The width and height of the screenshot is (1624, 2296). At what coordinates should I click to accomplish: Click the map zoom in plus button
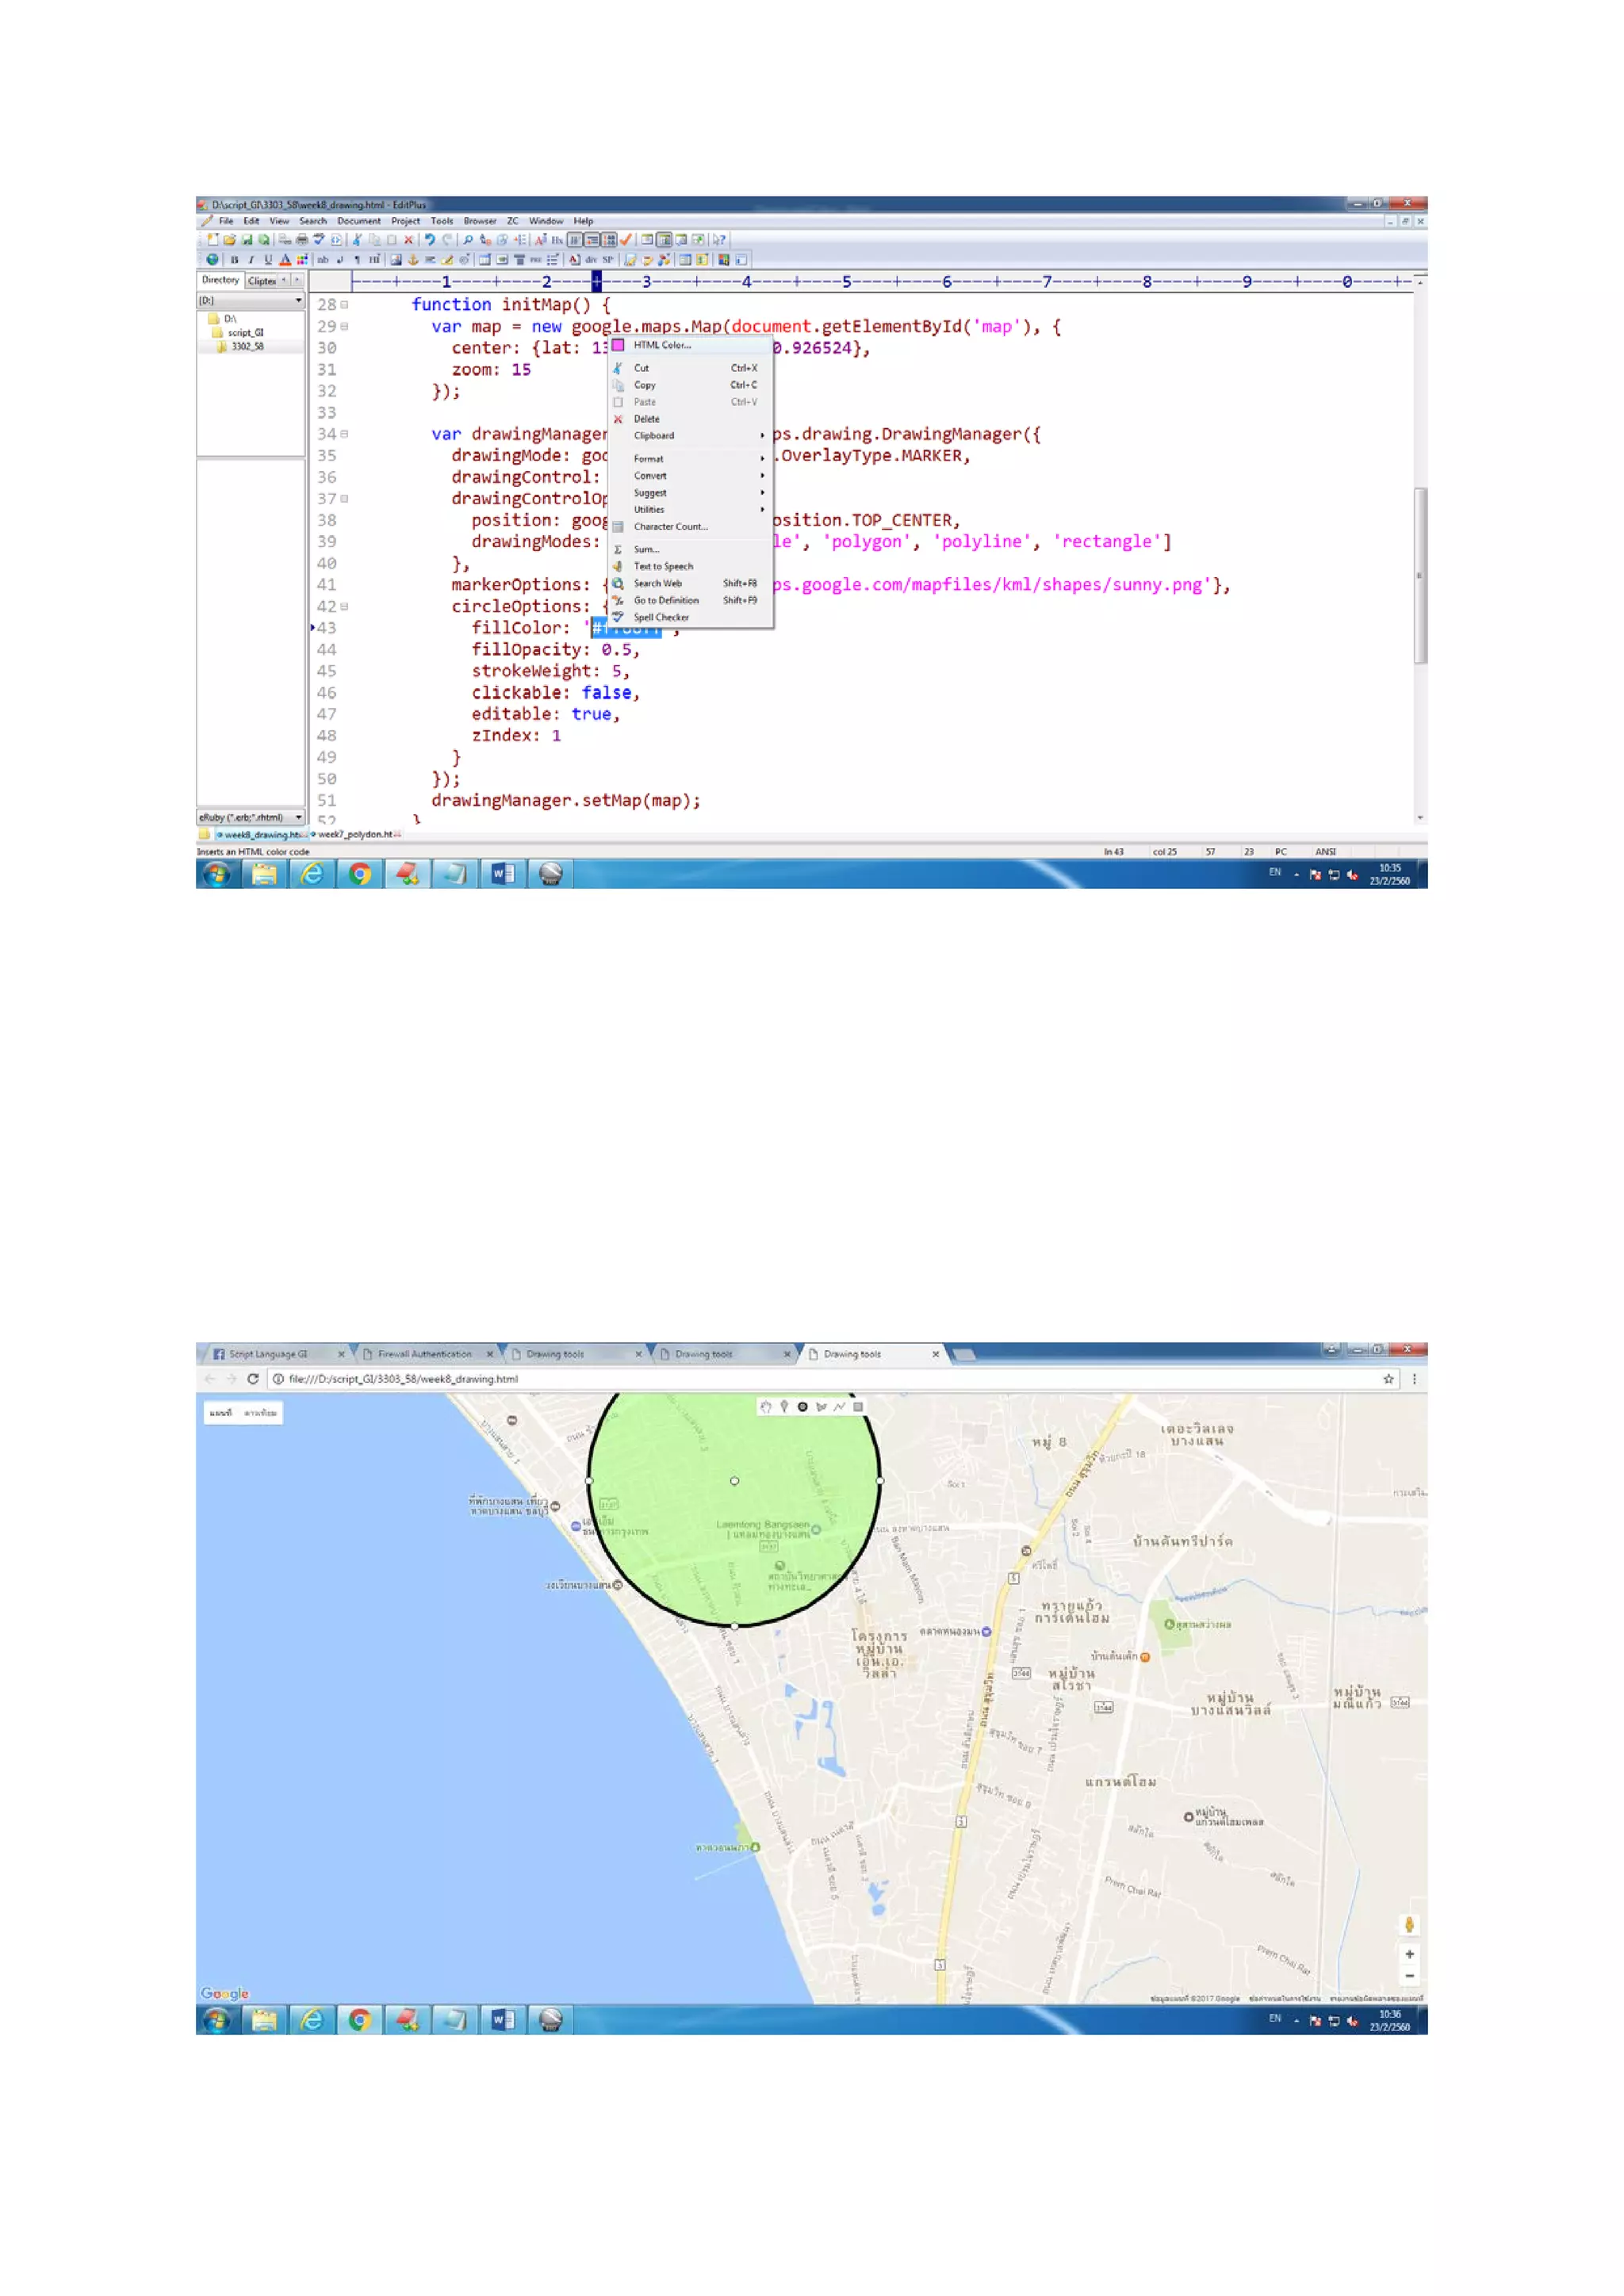coord(1409,1954)
